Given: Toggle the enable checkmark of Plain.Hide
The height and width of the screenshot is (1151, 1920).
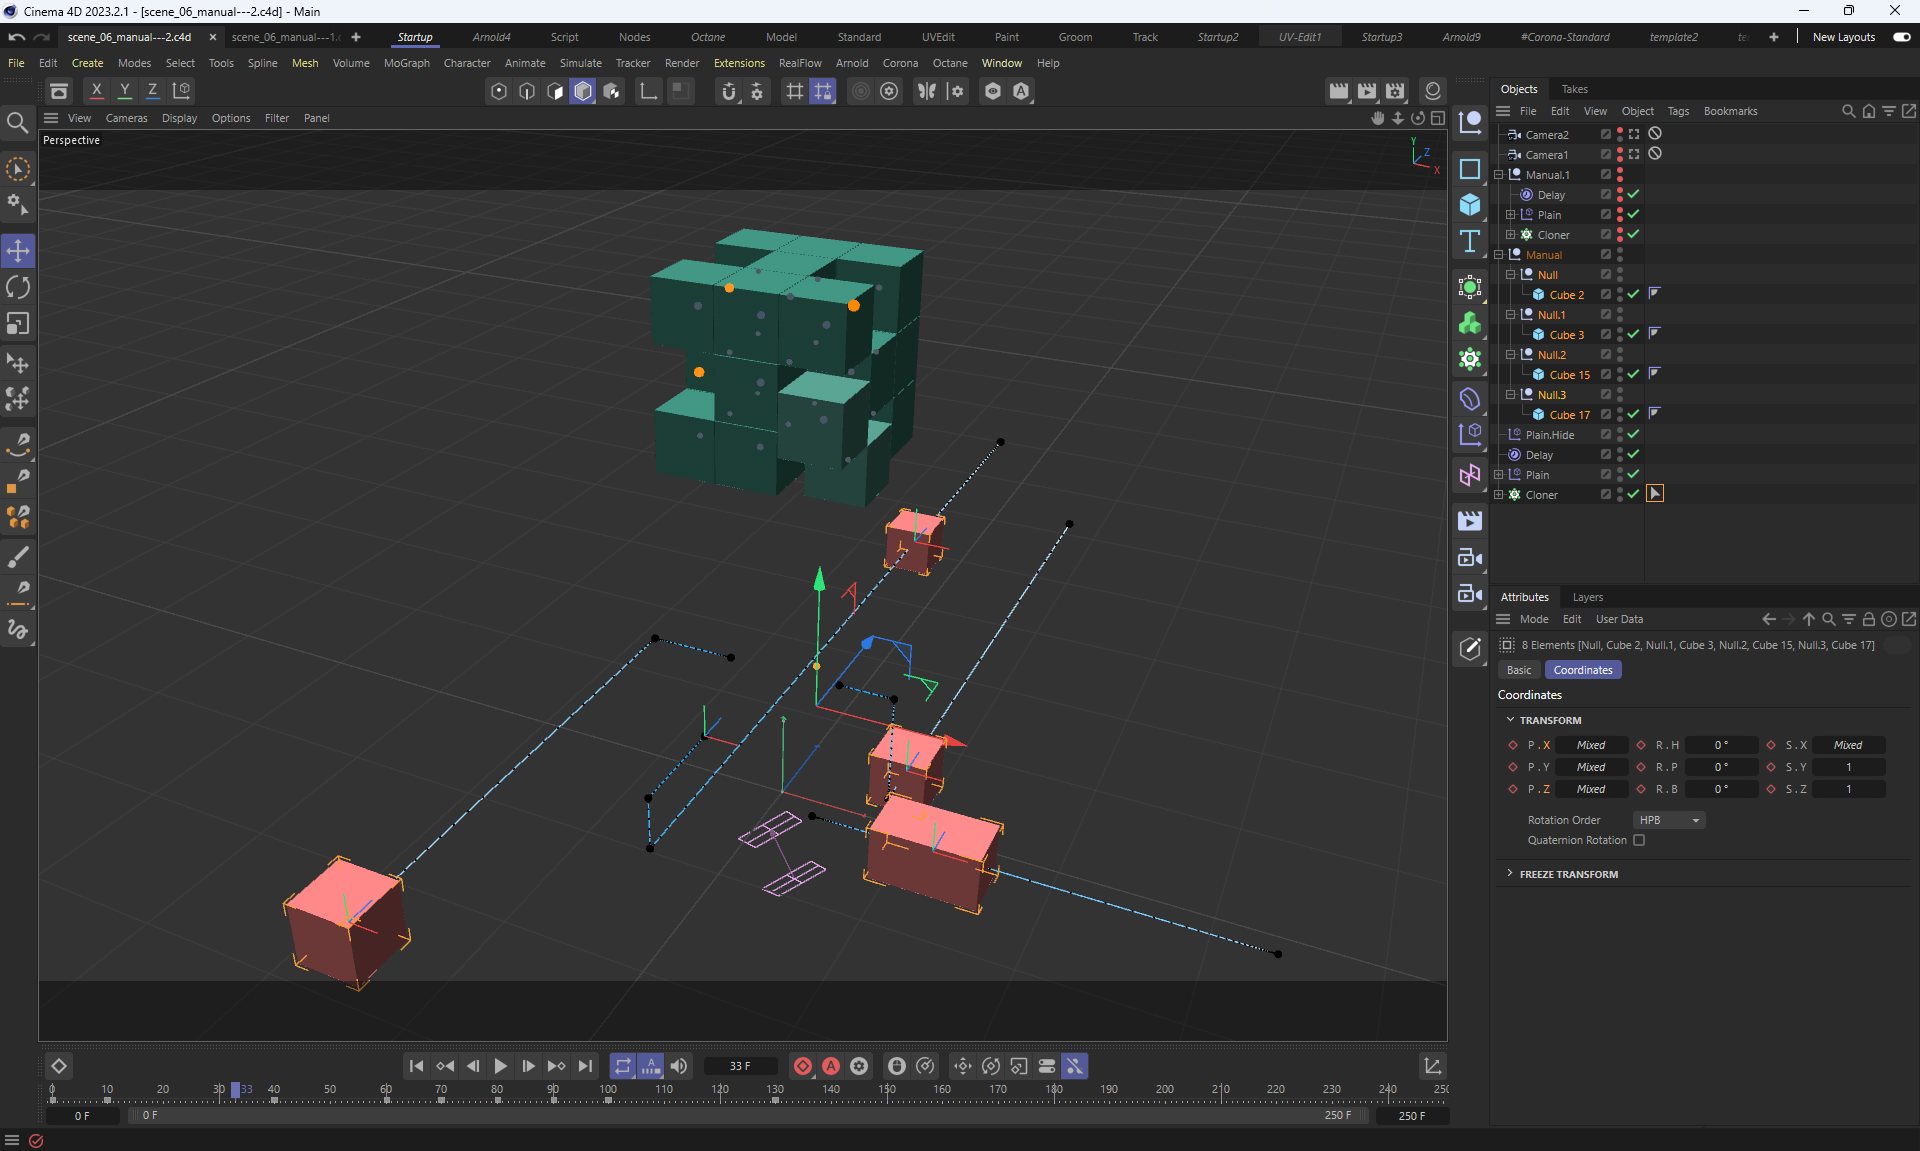Looking at the screenshot, I should tap(1633, 435).
